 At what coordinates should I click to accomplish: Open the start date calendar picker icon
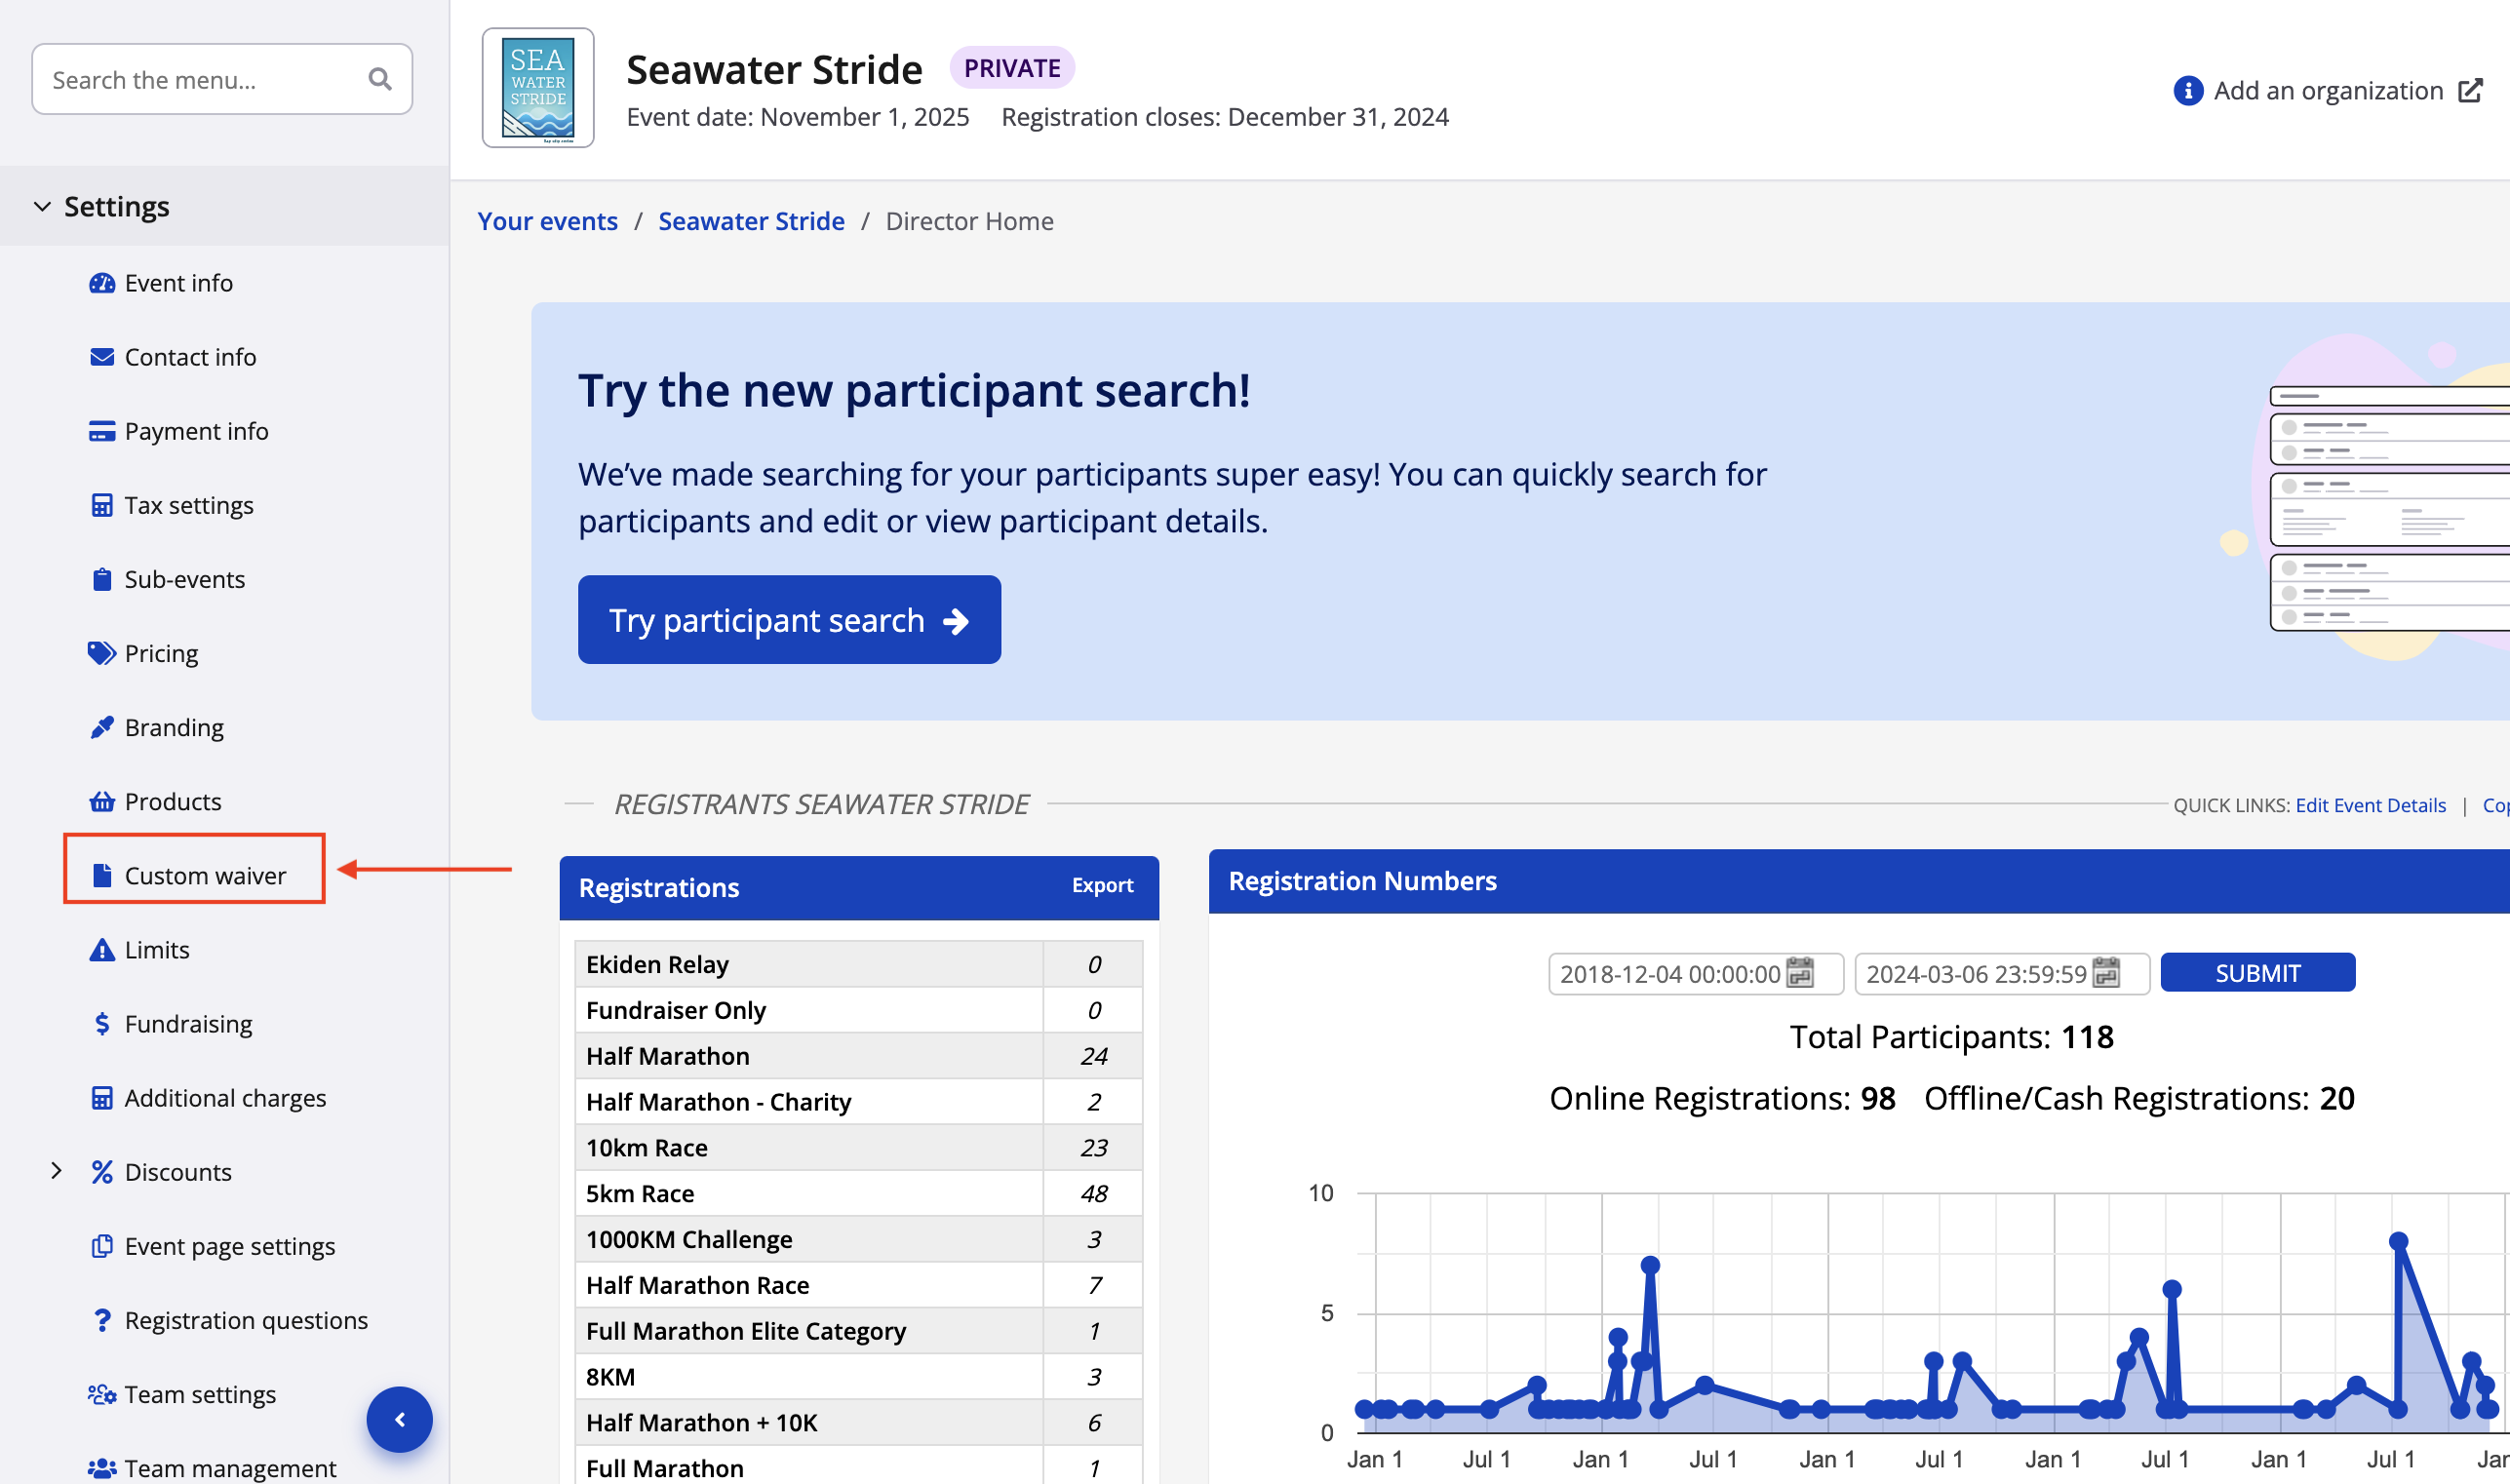pos(1799,973)
